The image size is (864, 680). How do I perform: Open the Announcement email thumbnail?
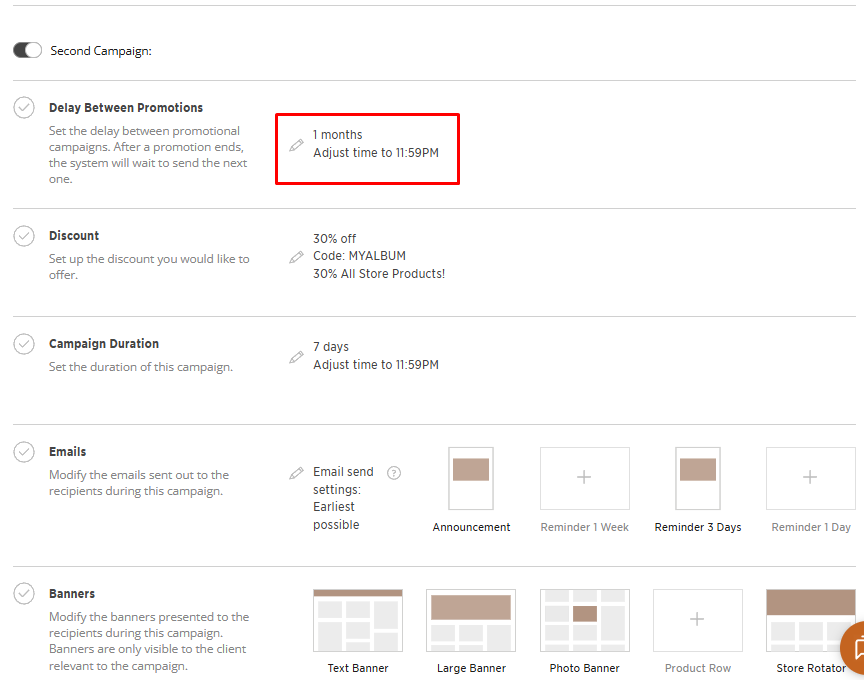click(x=471, y=479)
